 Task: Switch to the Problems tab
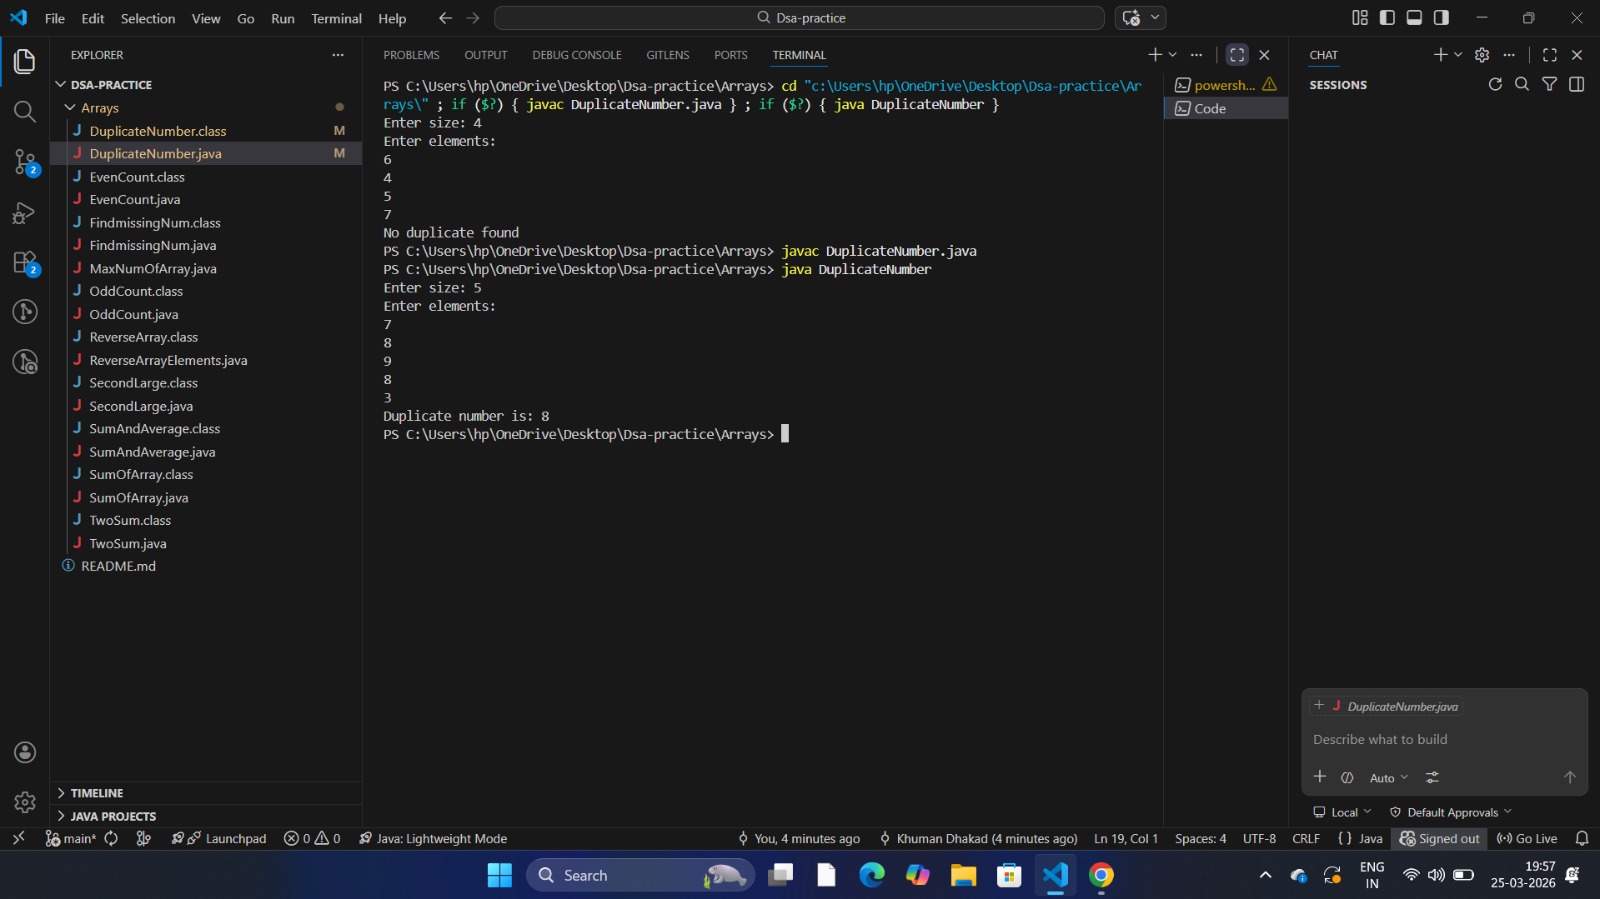411,55
